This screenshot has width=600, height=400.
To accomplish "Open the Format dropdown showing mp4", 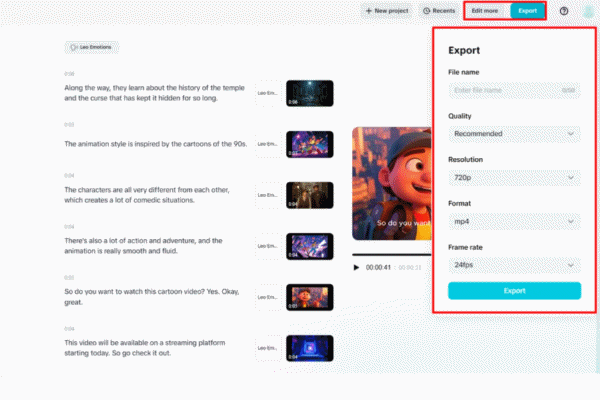I will coord(514,221).
